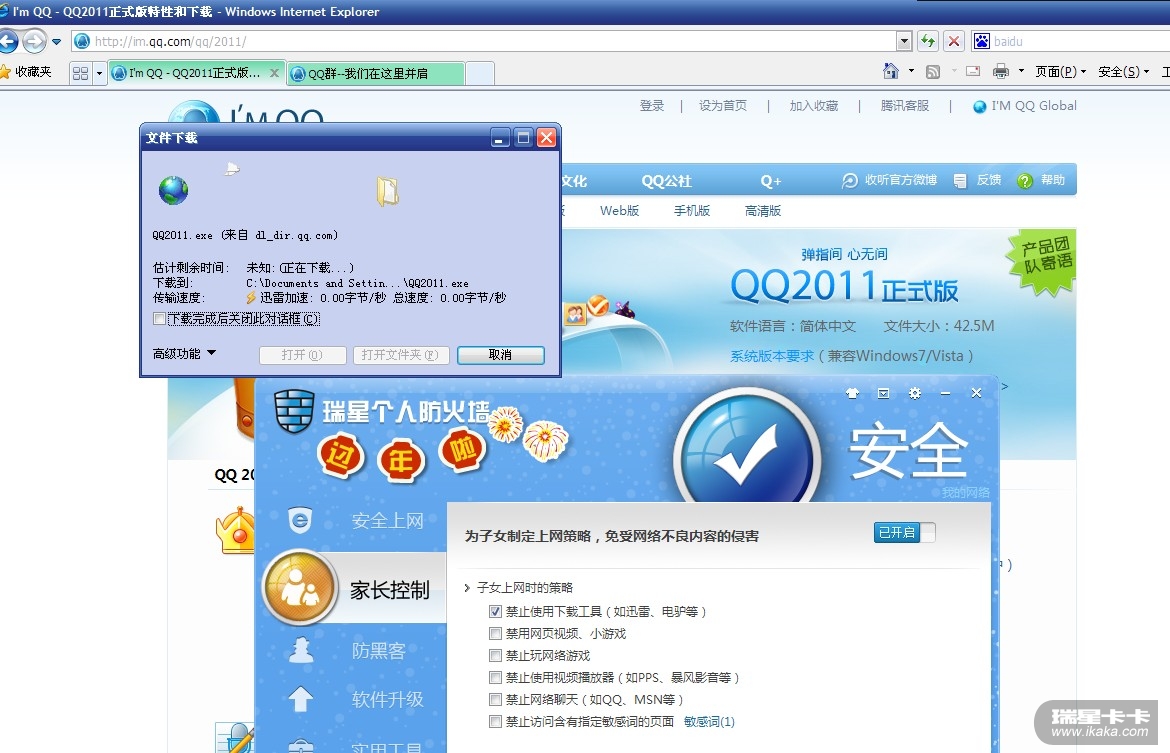This screenshot has height=753, width=1170.
Task: Select the Q+ navigation item
Action: pos(771,181)
